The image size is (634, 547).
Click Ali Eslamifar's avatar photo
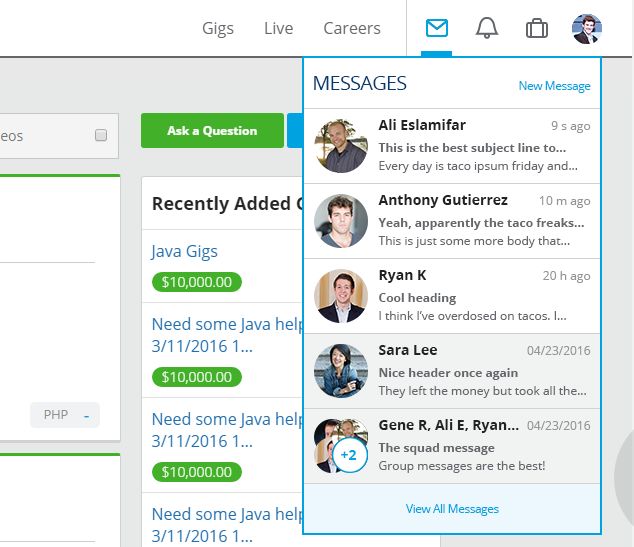click(x=341, y=146)
